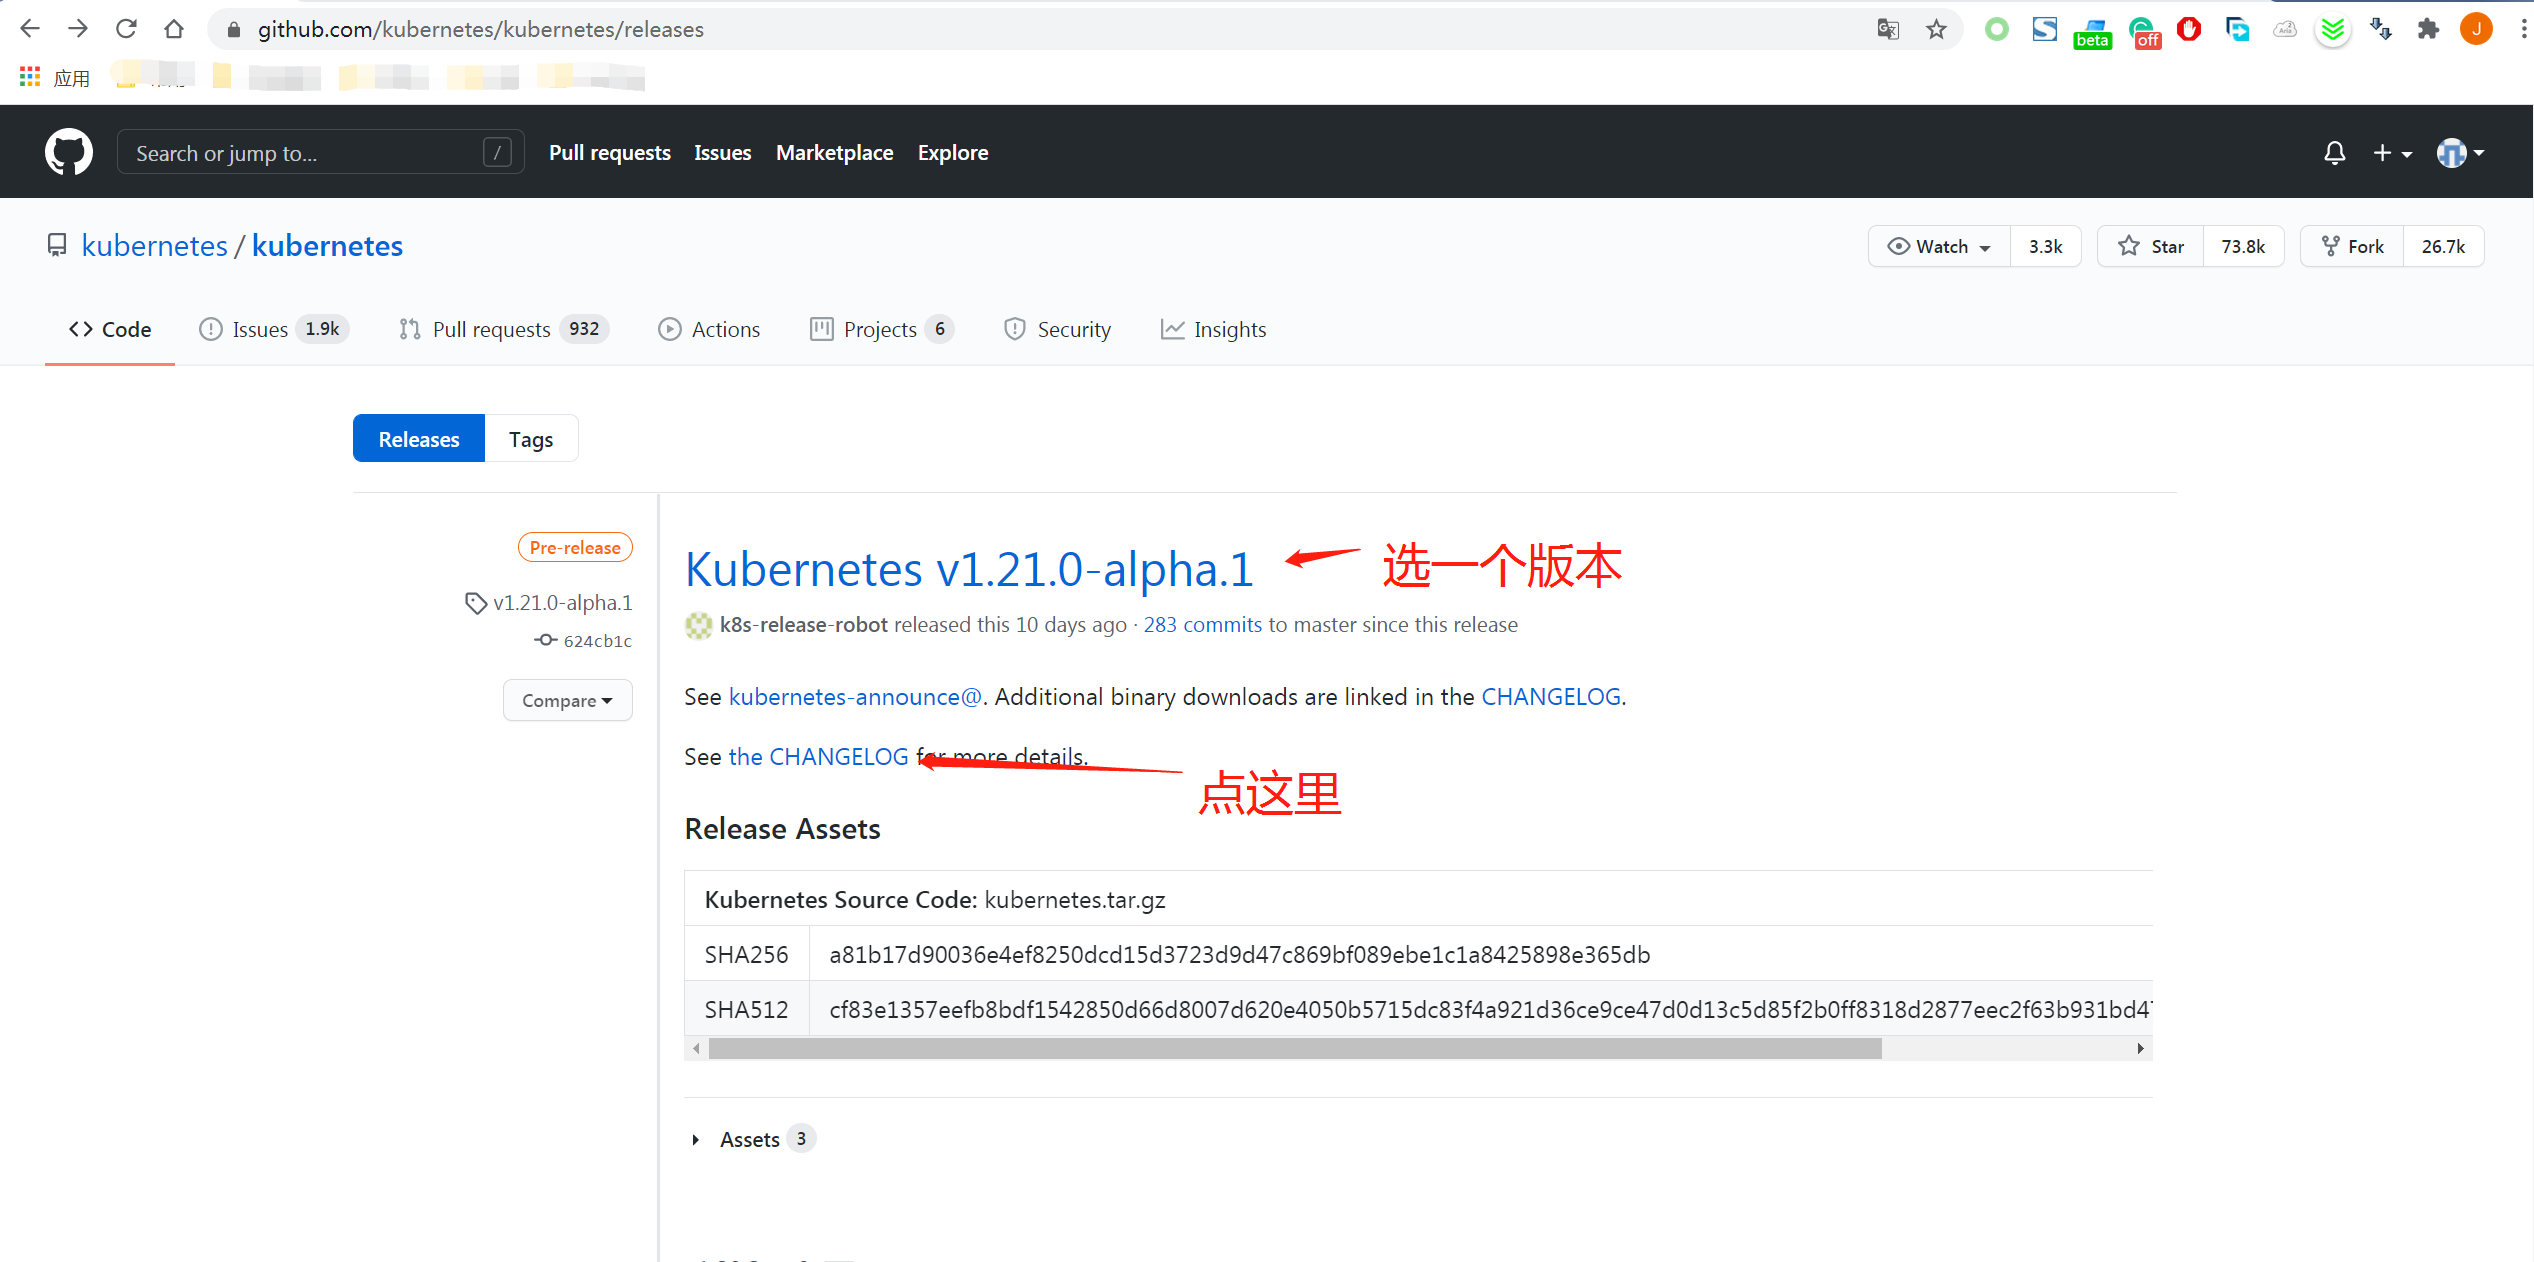
Task: Click the GitHub octocat logo
Action: tap(68, 152)
